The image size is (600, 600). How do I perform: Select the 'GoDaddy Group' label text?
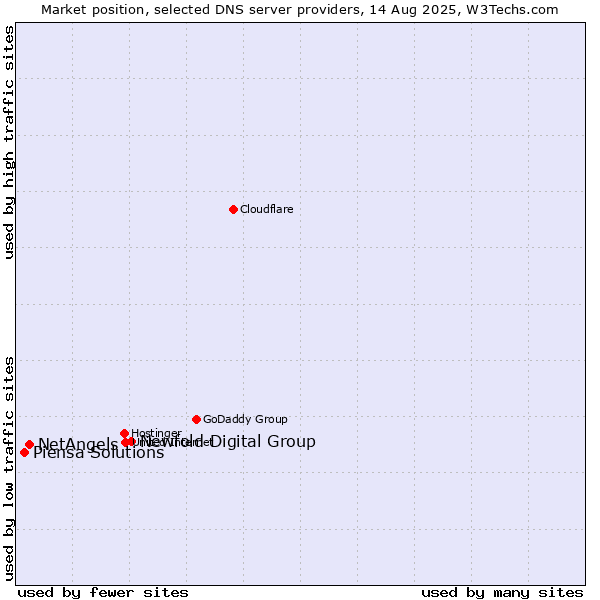(245, 419)
